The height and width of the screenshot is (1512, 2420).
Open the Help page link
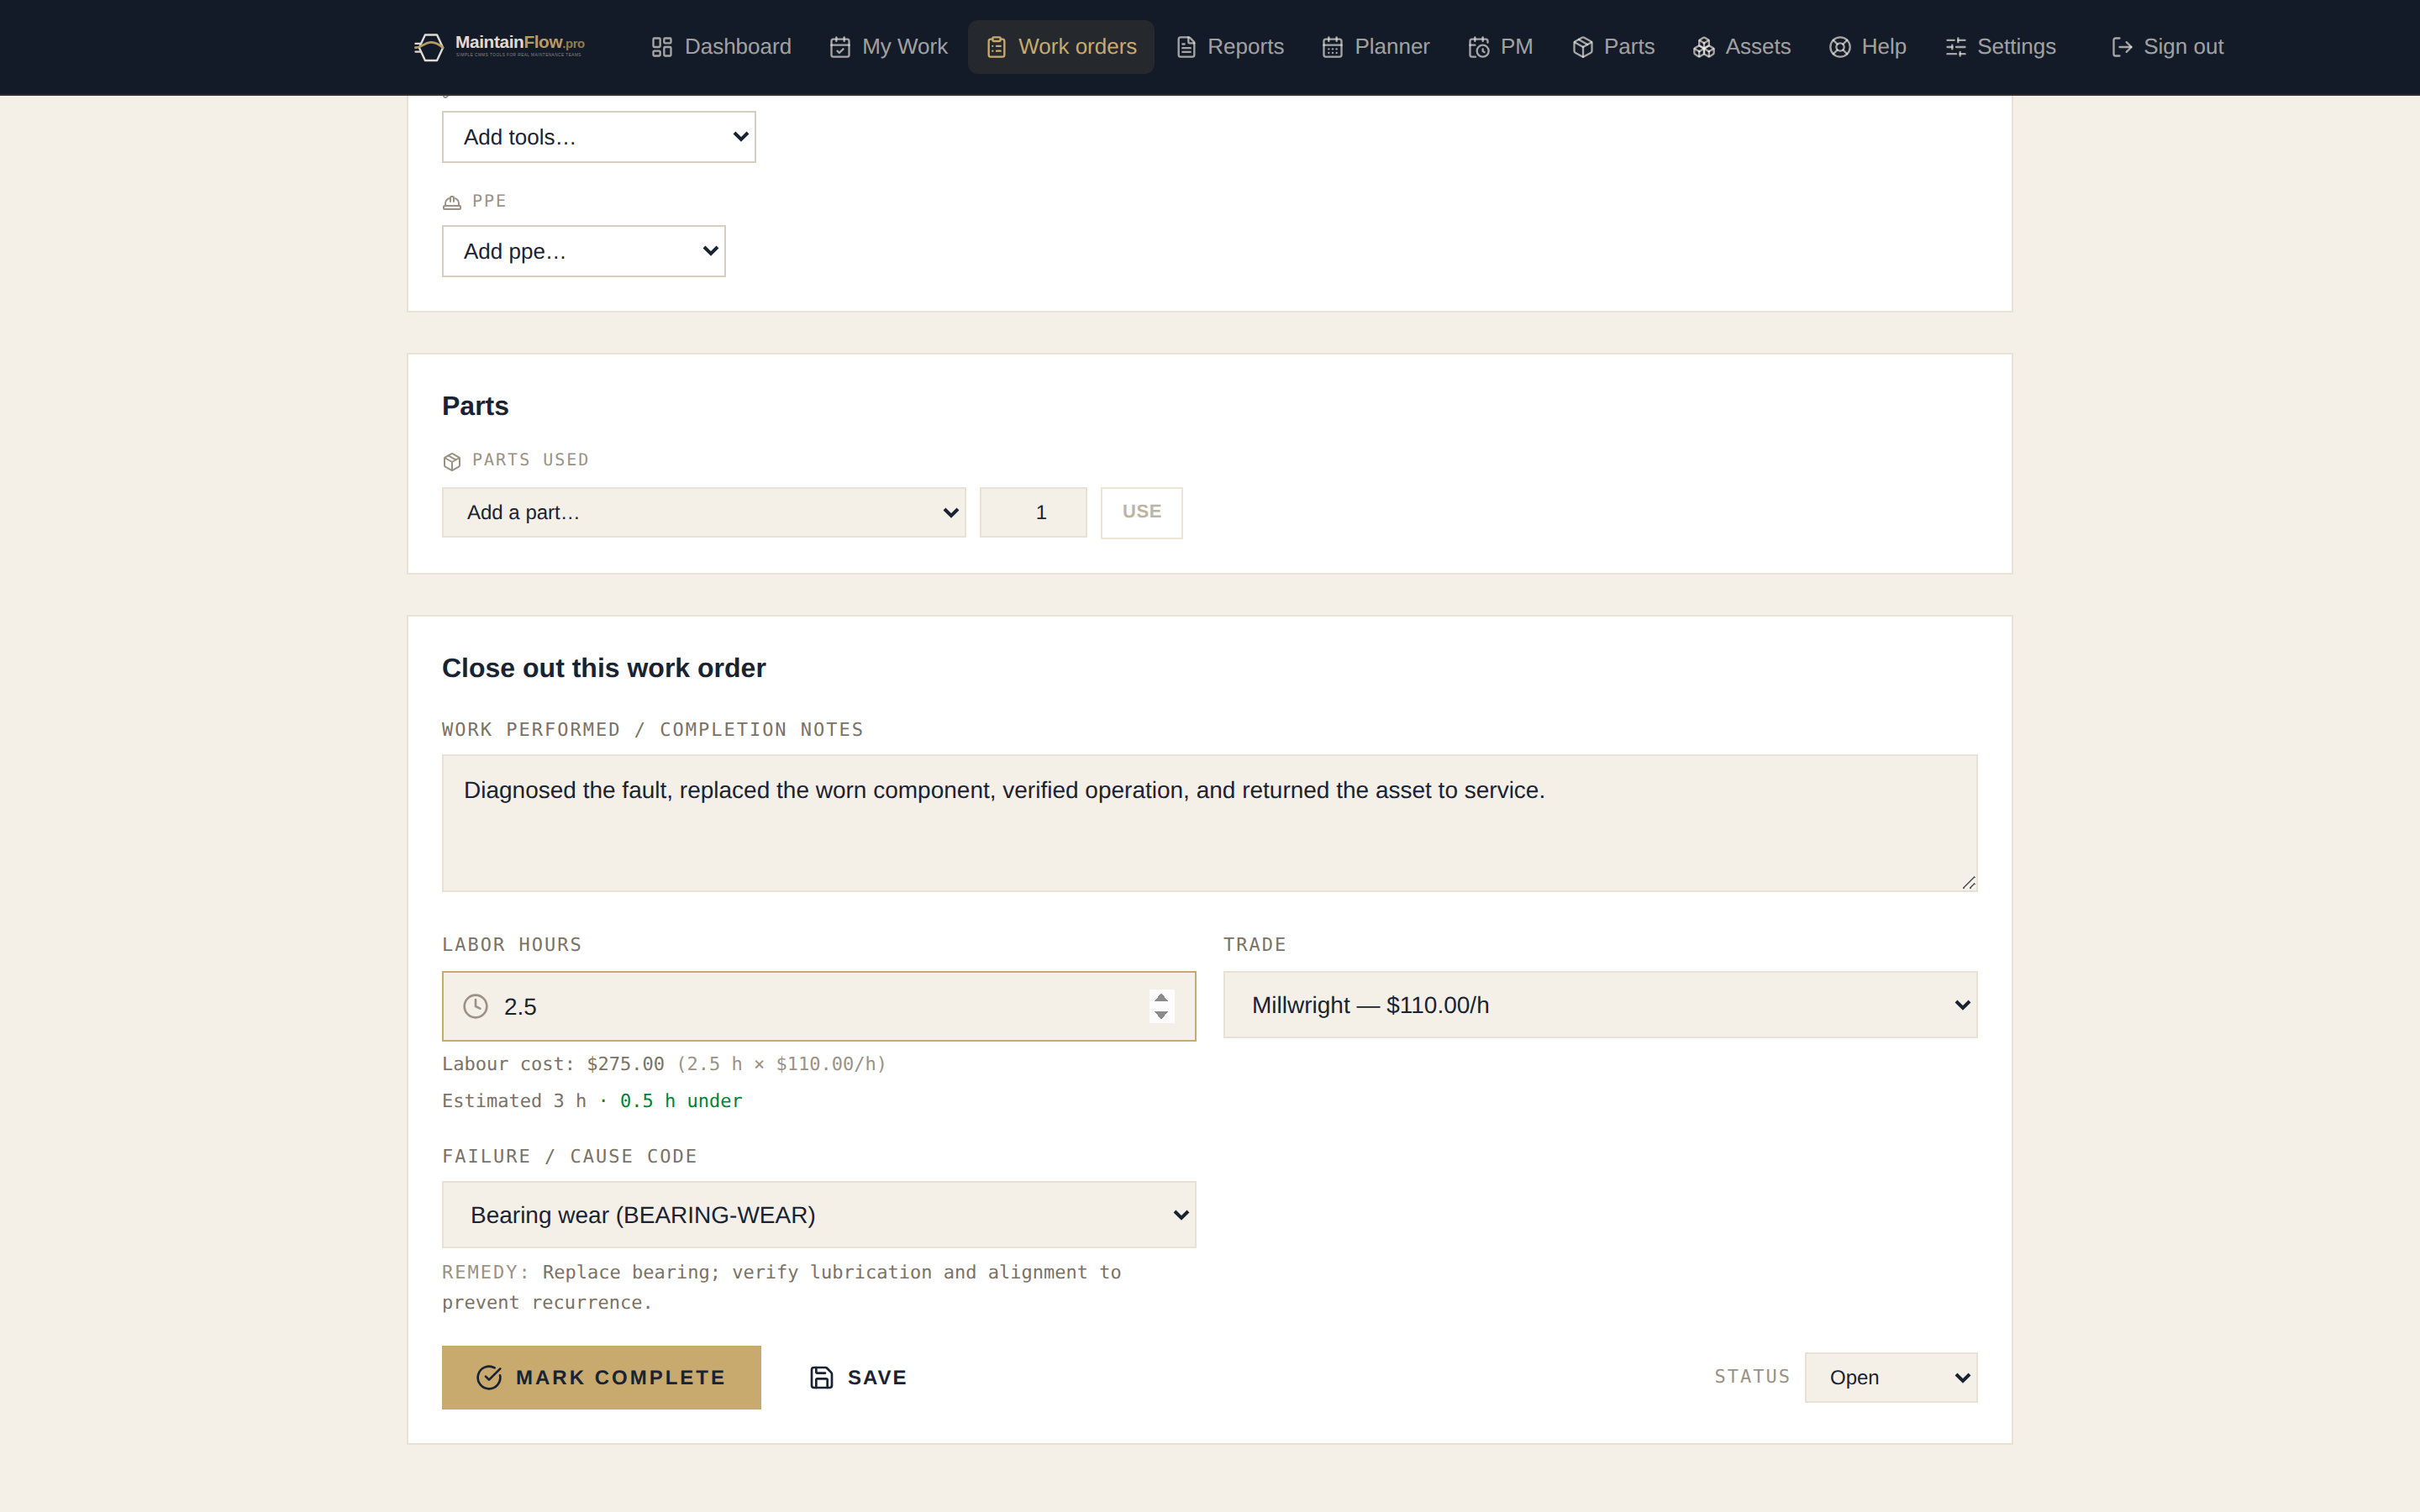tap(1868, 47)
